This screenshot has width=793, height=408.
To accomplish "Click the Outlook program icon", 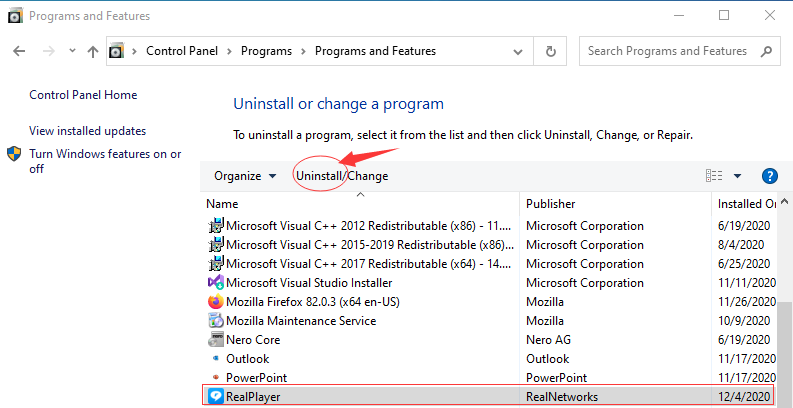I will [x=216, y=358].
